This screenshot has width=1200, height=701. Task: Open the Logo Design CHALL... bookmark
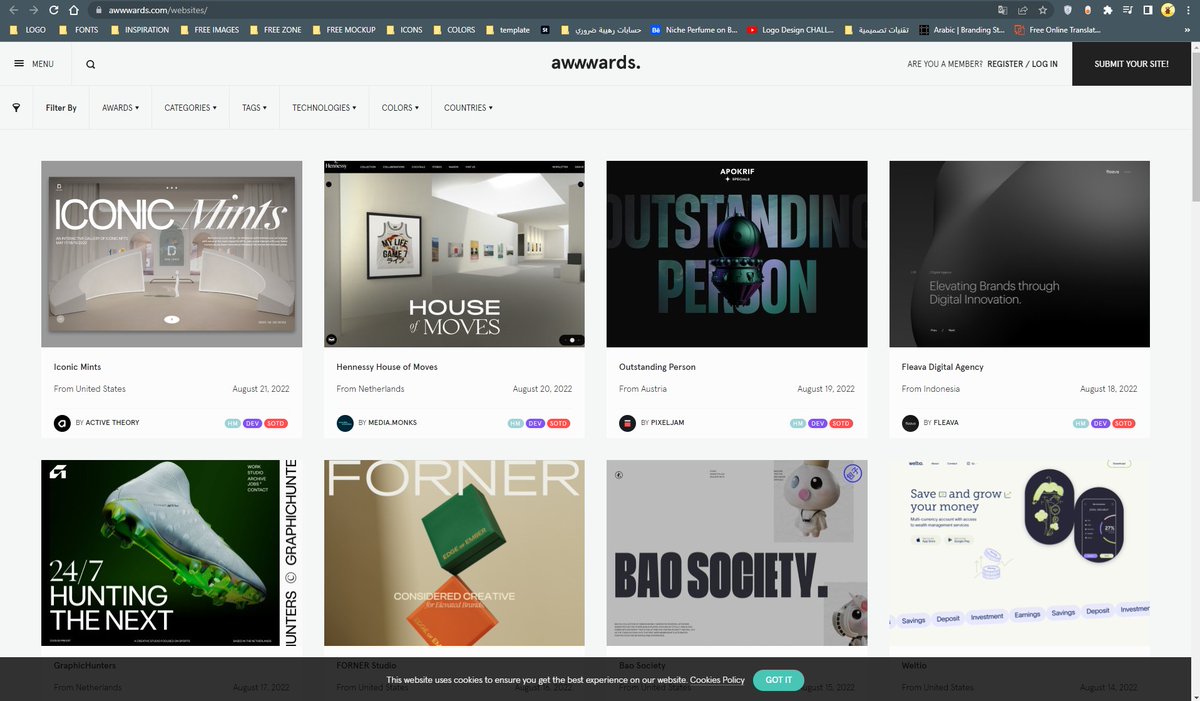click(x=790, y=30)
